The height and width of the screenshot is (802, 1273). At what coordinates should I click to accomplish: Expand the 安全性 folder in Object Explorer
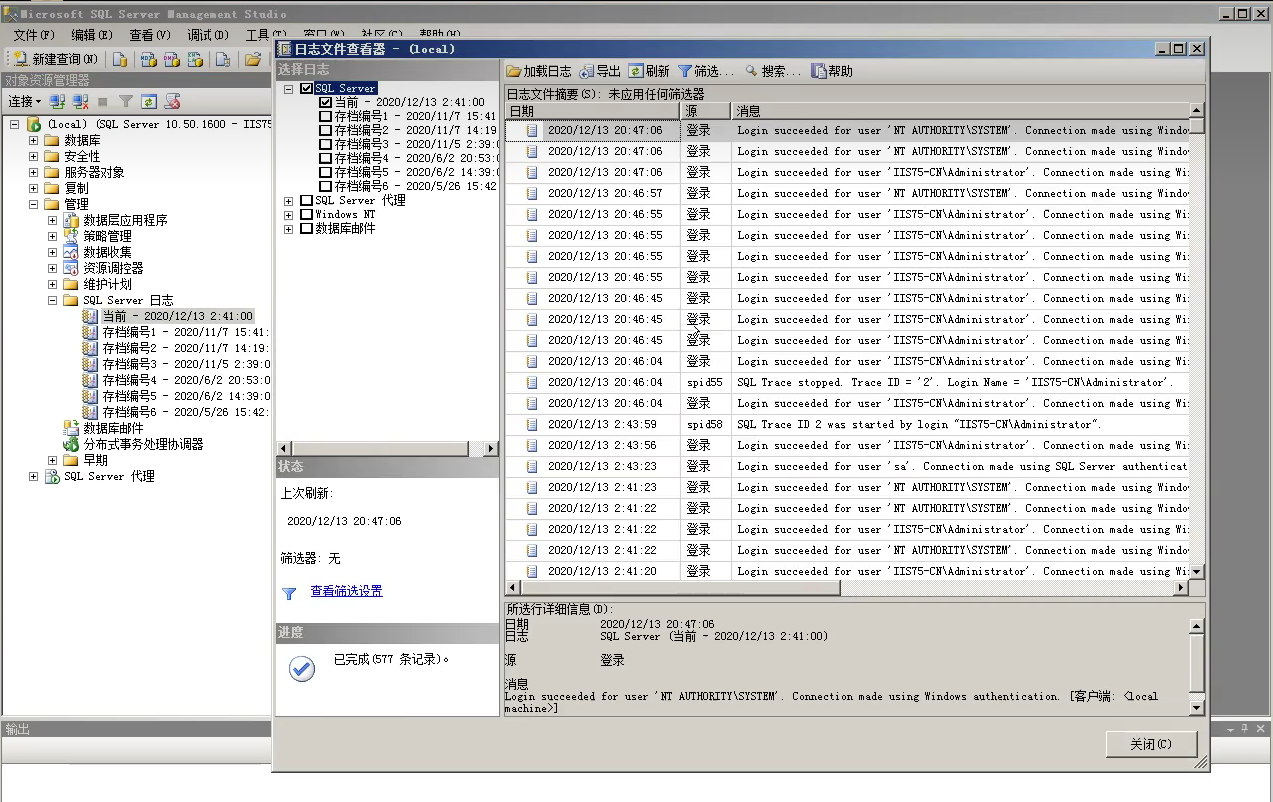click(33, 156)
